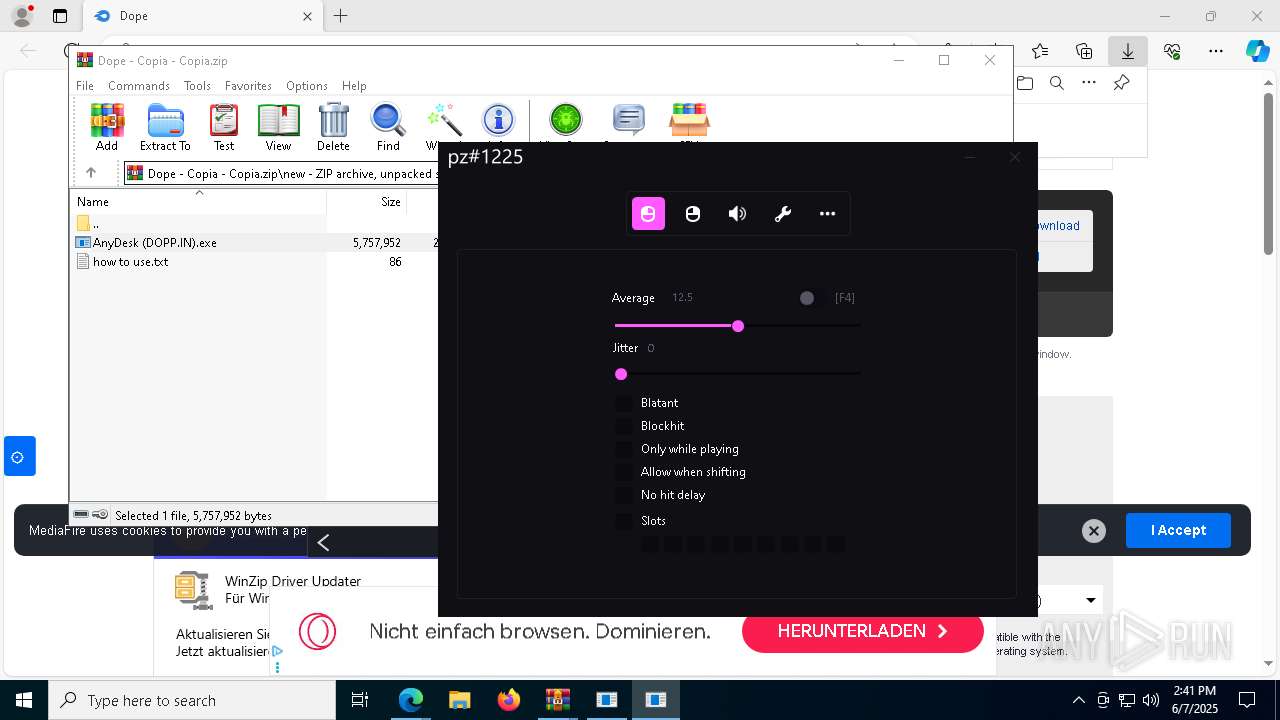Click the HERUNTERLADEN Opera ad button
Screen dimensions: 1280x720
(862, 631)
